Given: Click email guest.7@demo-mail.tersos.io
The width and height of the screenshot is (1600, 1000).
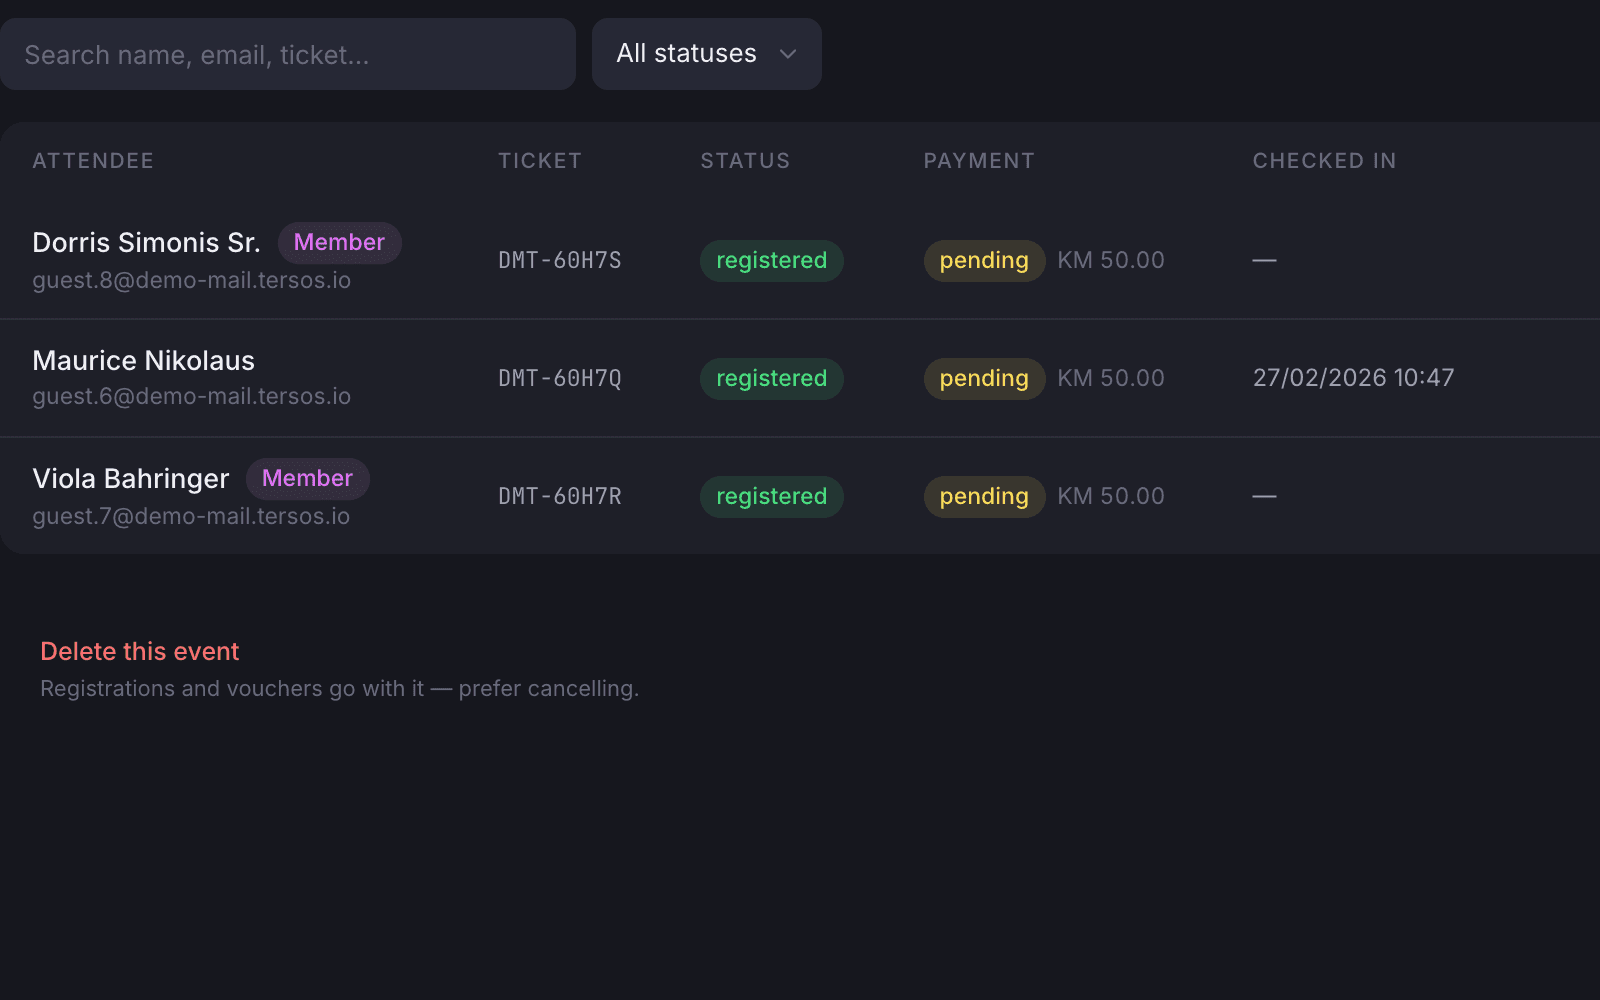Looking at the screenshot, I should (x=191, y=516).
